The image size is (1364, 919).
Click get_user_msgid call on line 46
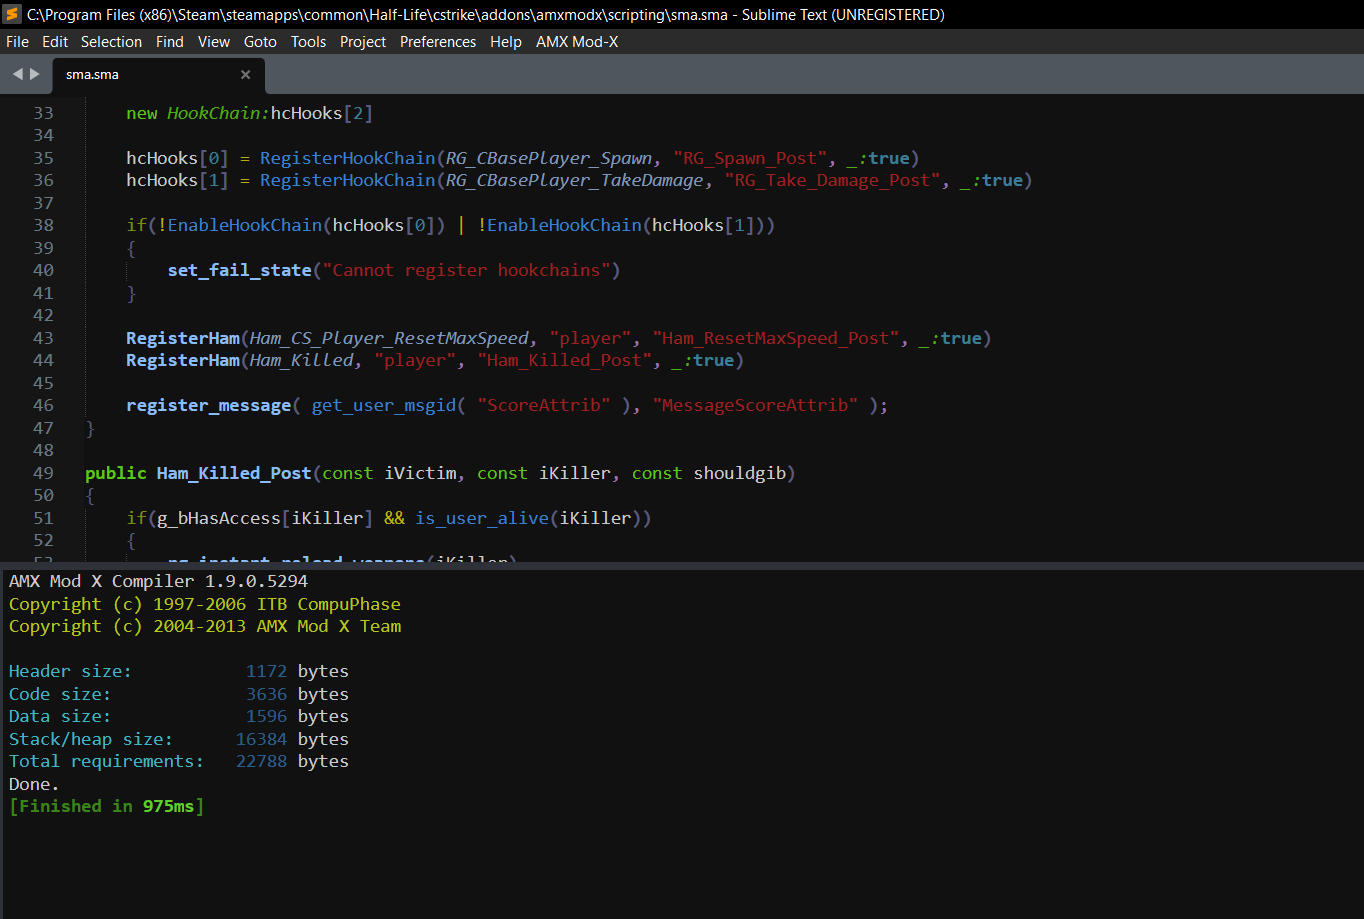[383, 405]
